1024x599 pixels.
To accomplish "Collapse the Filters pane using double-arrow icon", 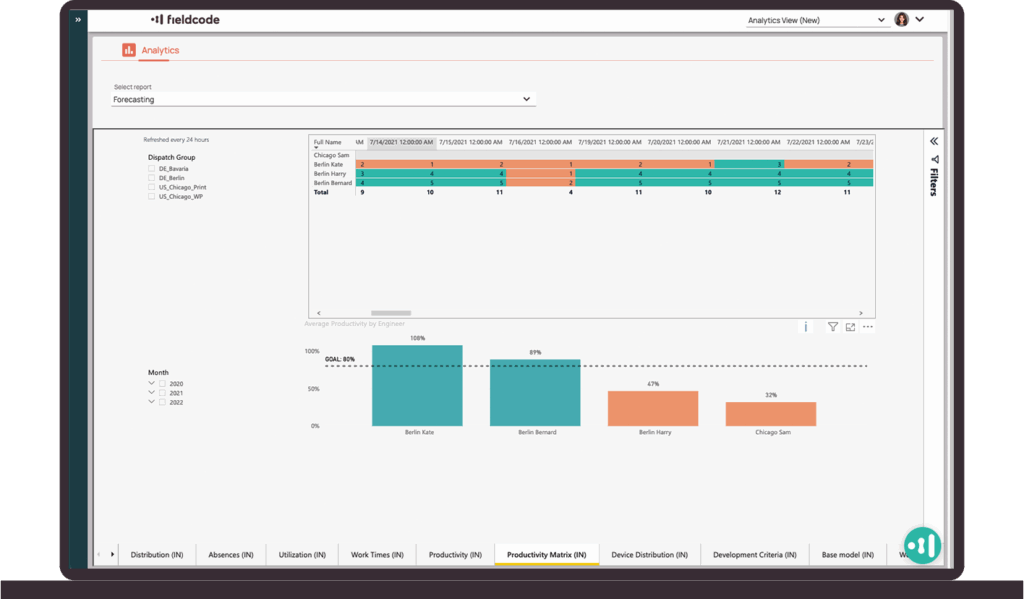I will pos(934,142).
